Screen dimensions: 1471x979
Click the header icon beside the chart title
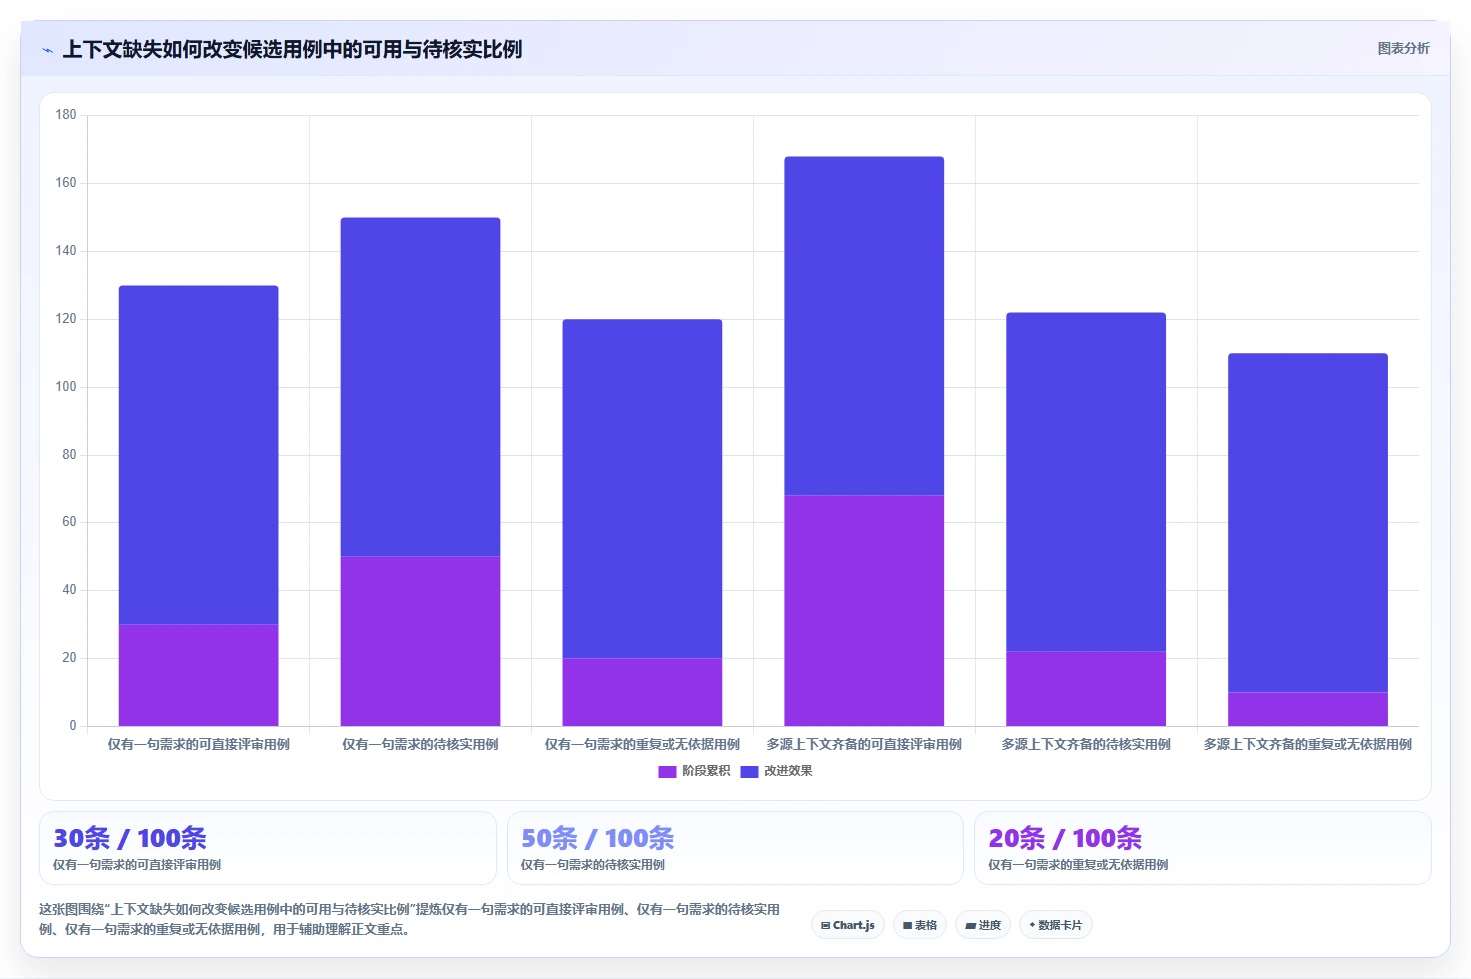(x=47, y=50)
